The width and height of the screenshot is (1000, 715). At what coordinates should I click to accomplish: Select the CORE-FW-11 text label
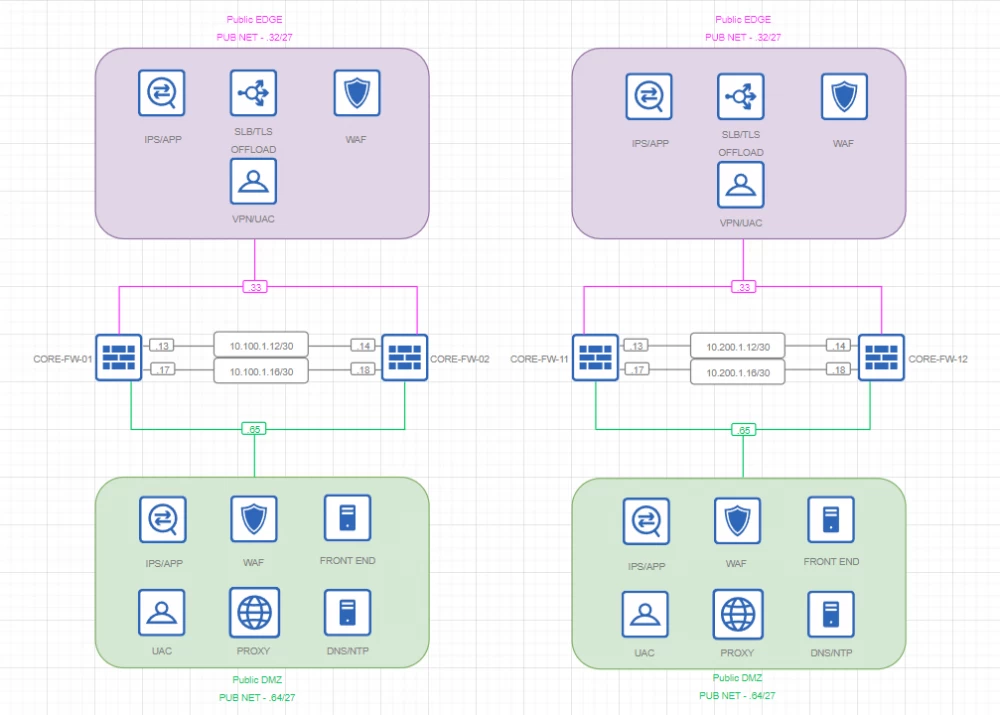[x=539, y=357]
